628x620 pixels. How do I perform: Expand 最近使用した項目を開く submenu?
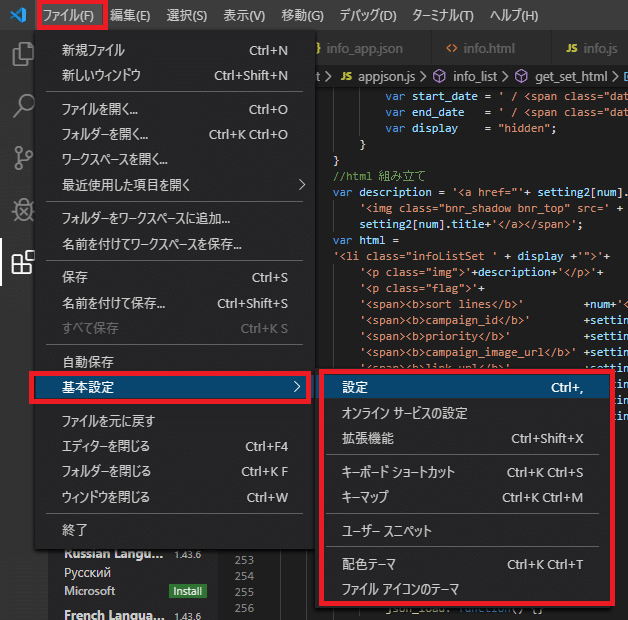(175, 185)
